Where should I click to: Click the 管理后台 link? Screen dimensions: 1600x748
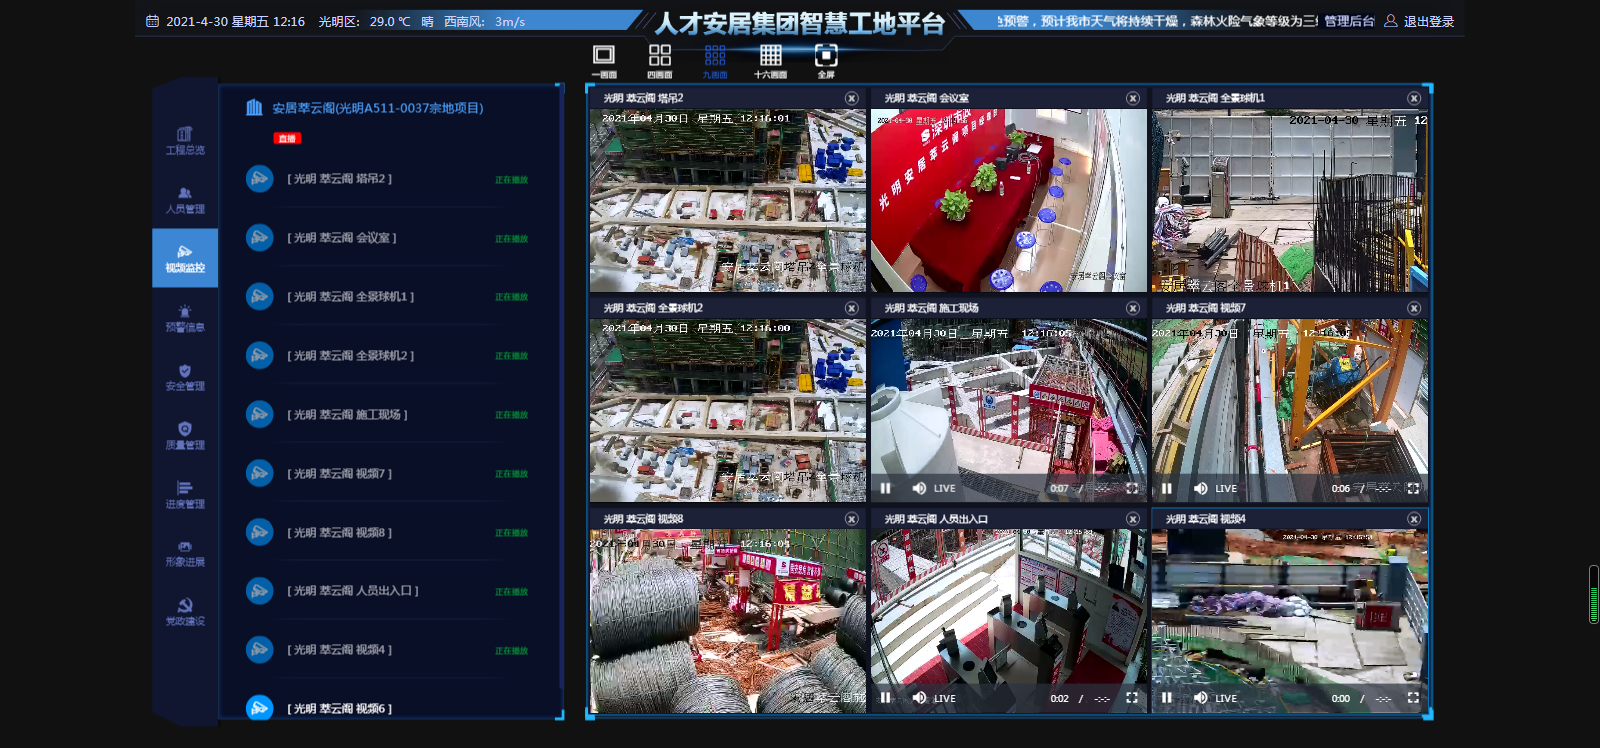click(1349, 21)
